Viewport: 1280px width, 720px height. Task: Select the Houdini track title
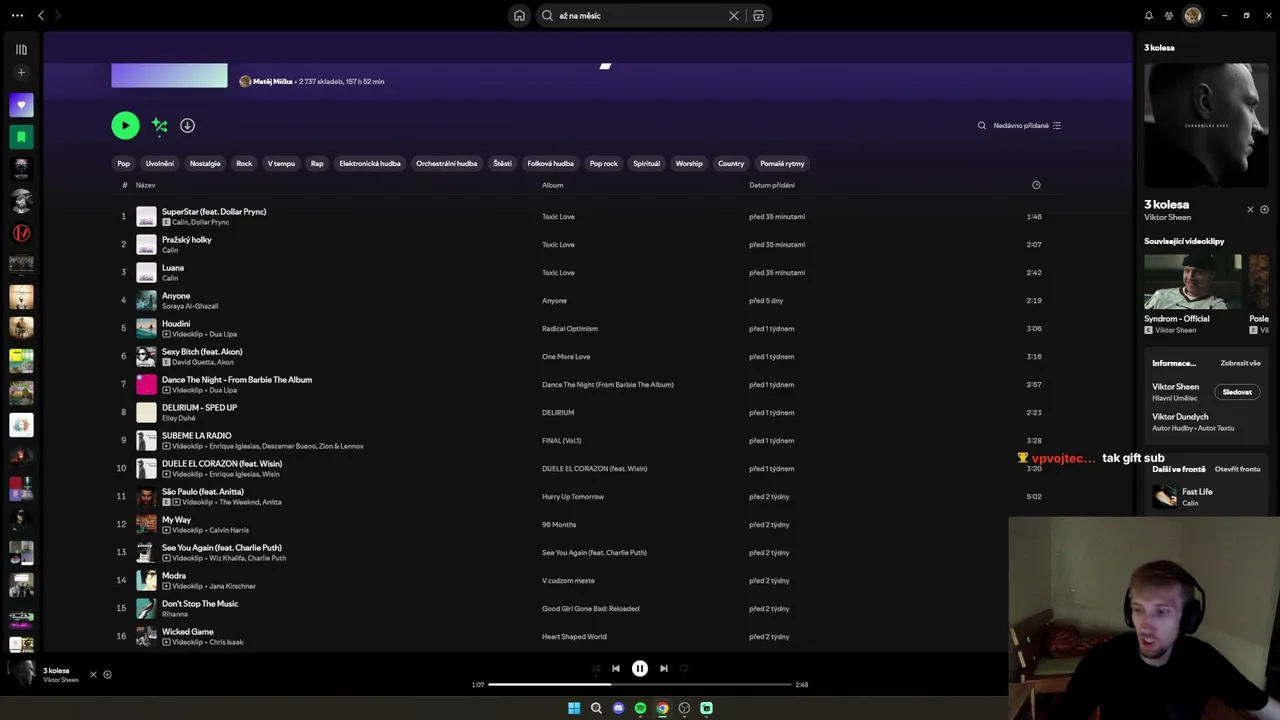(x=176, y=324)
